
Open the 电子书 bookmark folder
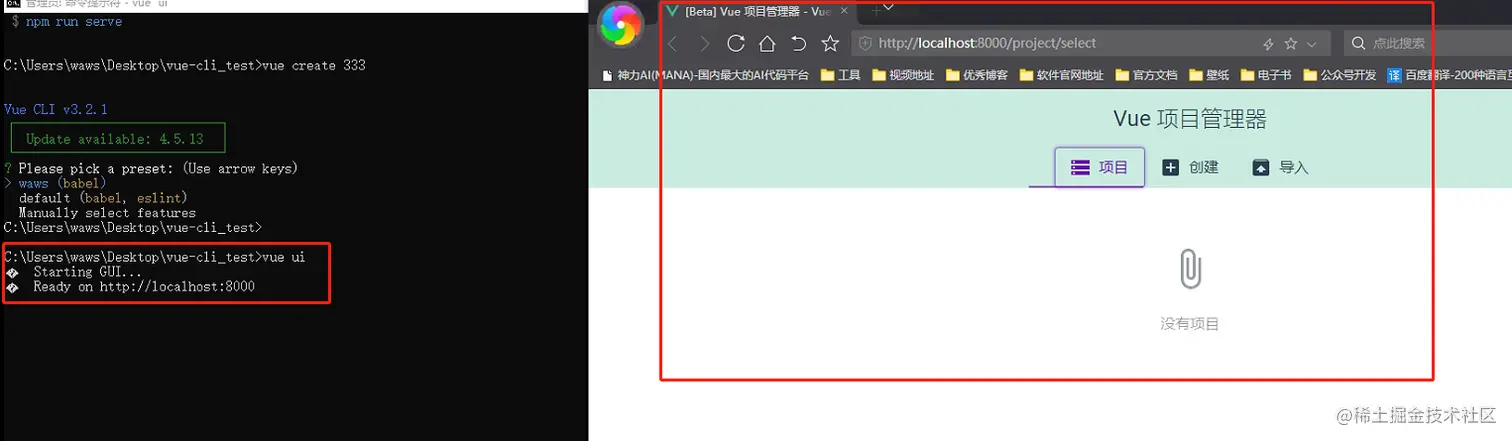[x=1265, y=75]
